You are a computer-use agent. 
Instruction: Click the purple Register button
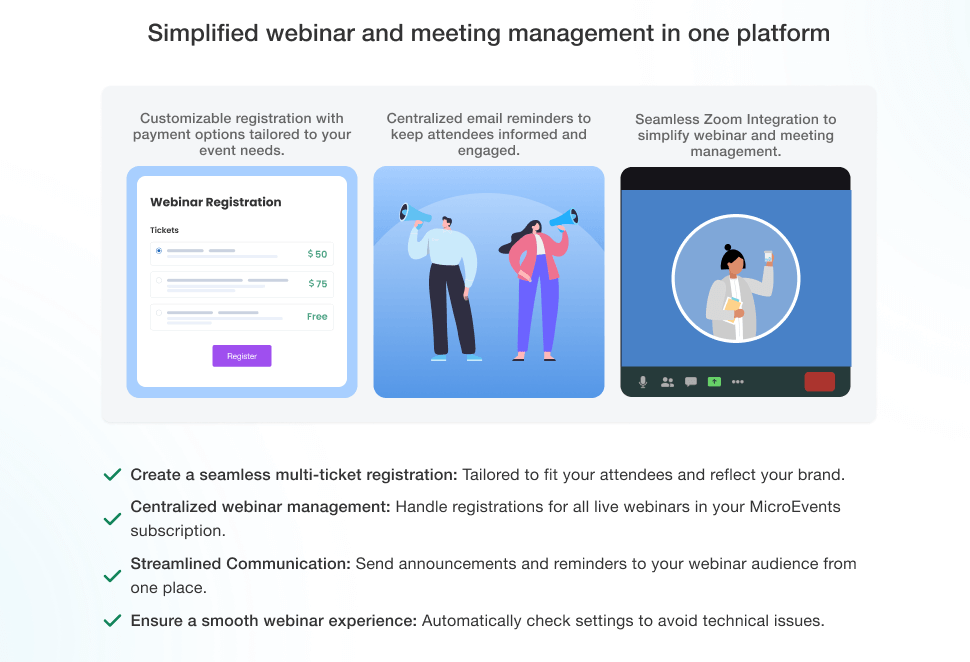click(241, 356)
